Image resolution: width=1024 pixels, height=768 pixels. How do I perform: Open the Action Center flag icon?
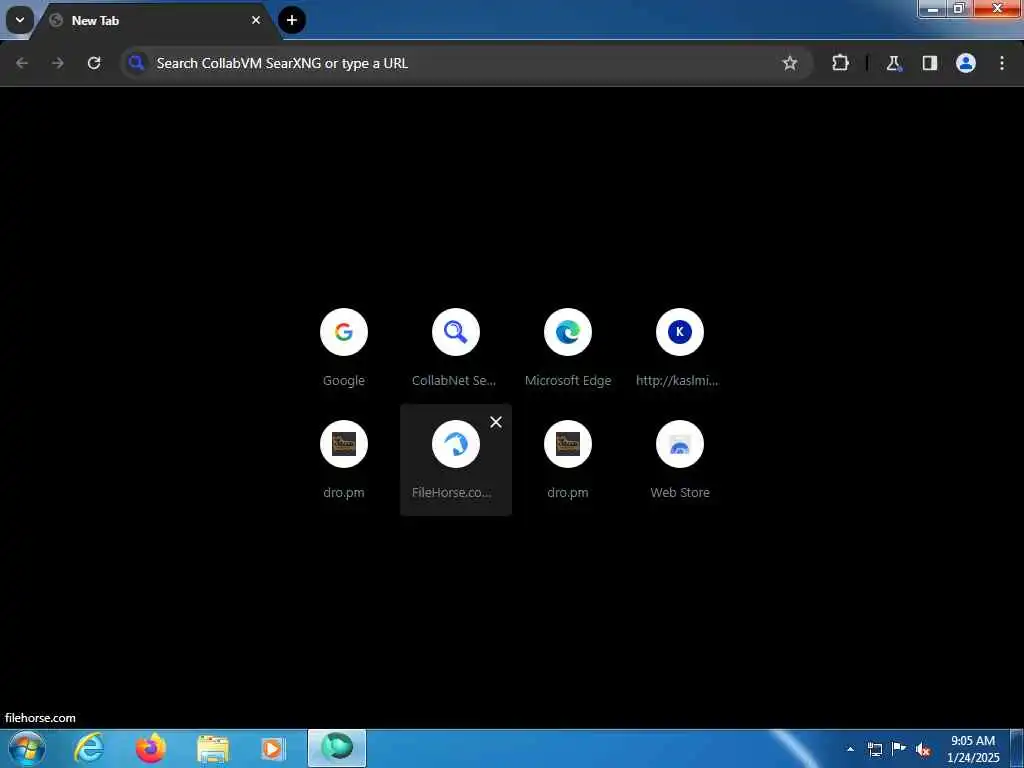click(899, 748)
